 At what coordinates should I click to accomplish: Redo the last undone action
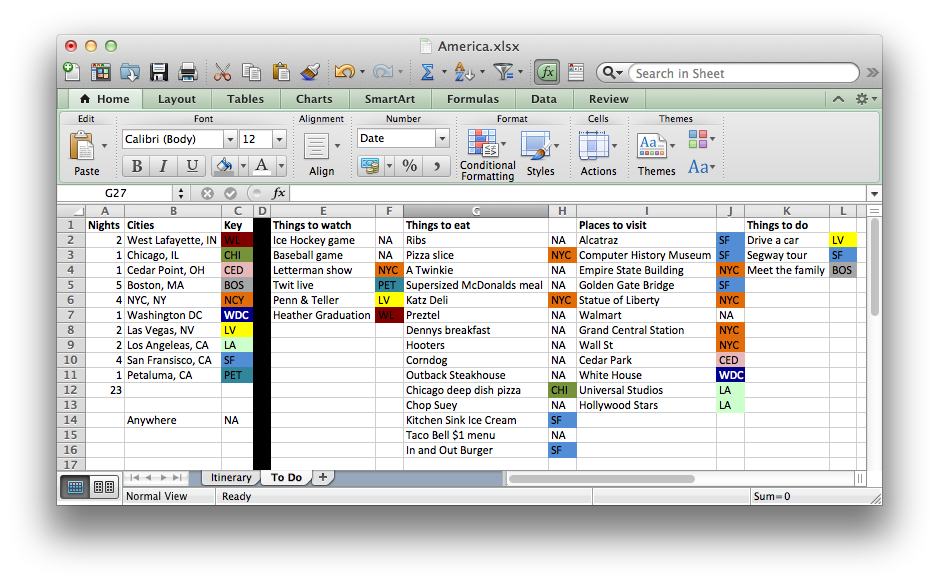[382, 72]
